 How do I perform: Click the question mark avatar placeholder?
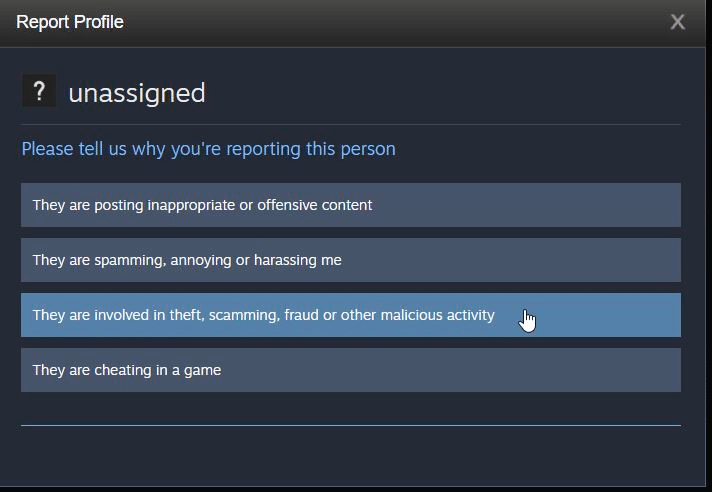coord(40,91)
